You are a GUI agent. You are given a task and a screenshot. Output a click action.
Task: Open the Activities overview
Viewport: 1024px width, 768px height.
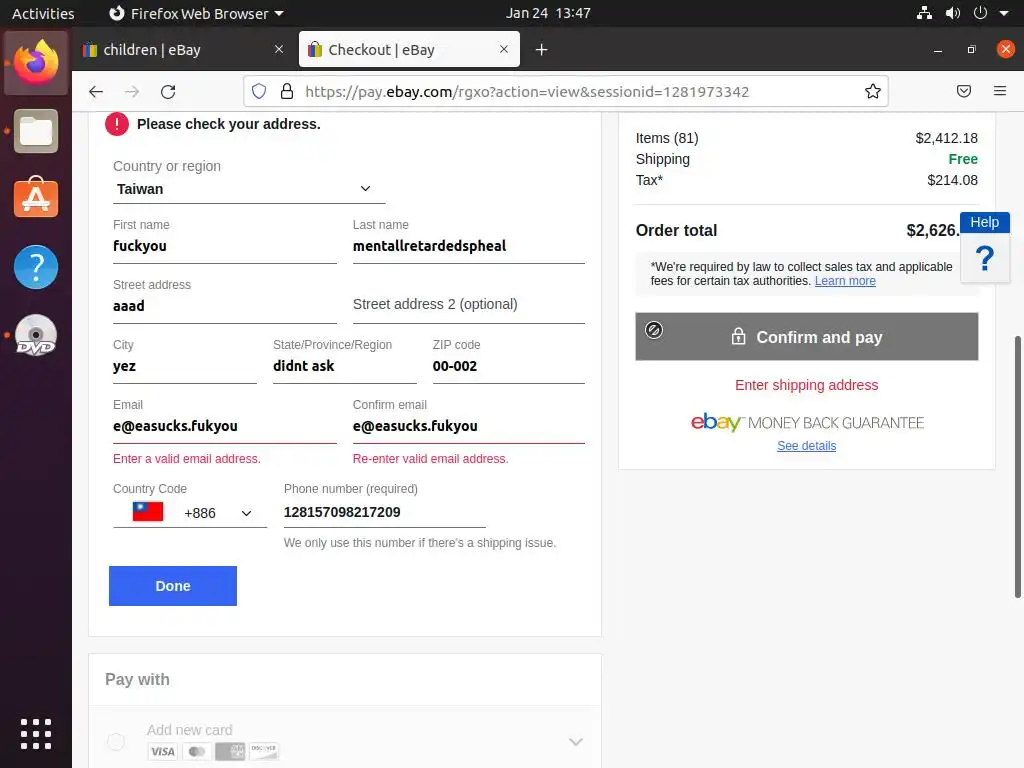pos(43,13)
